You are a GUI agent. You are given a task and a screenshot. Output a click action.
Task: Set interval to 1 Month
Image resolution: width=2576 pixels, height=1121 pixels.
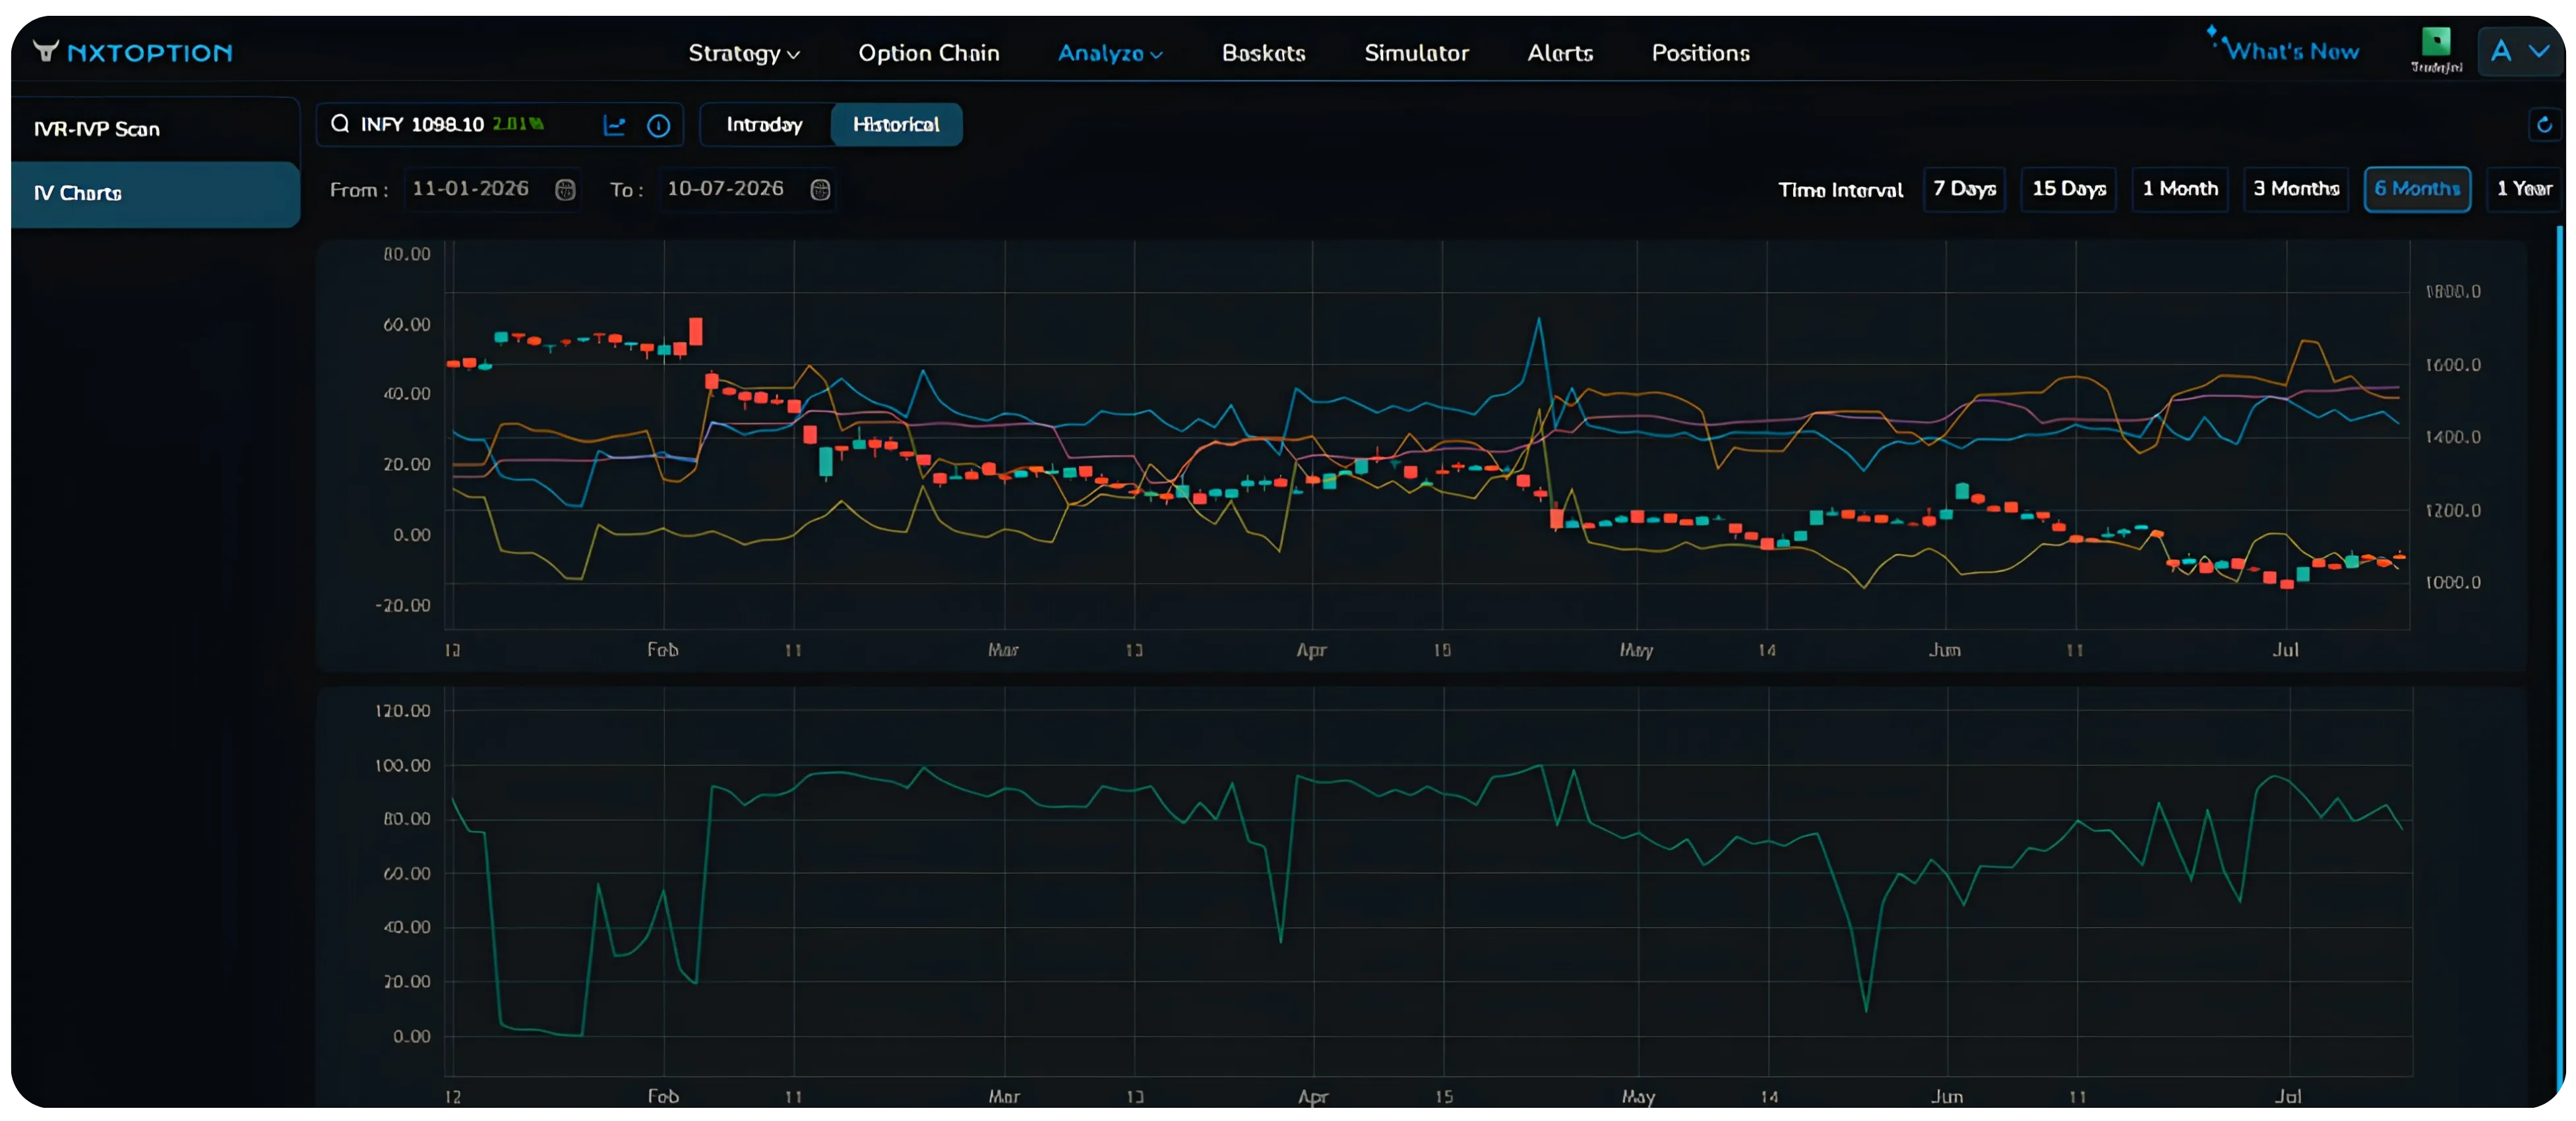point(2180,189)
